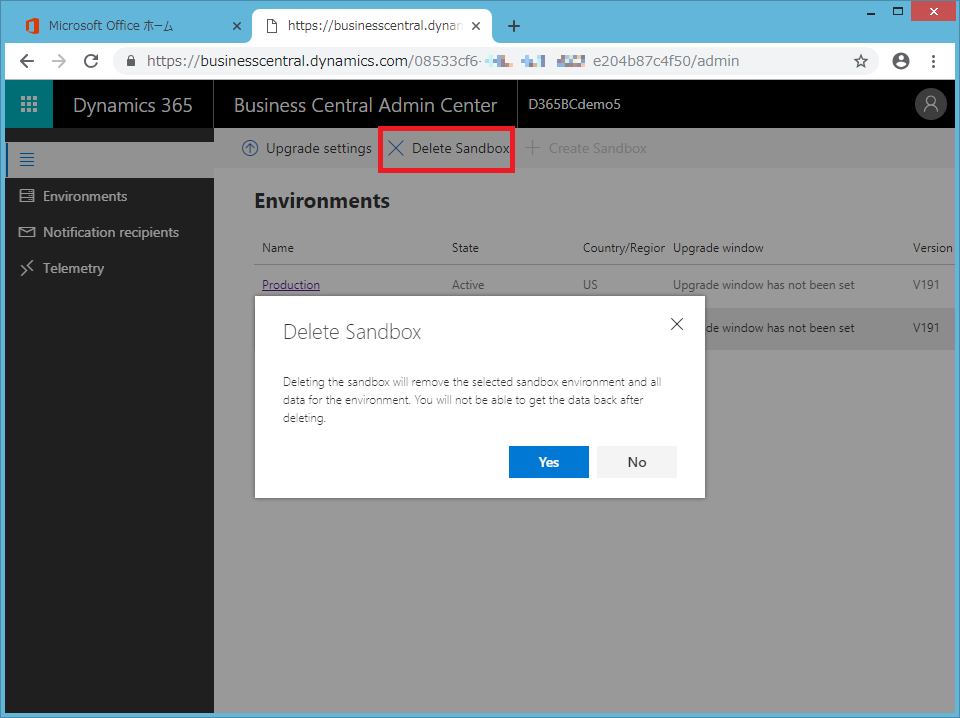Open the Chrome three-dot menu
The width and height of the screenshot is (960, 718).
click(x=933, y=61)
